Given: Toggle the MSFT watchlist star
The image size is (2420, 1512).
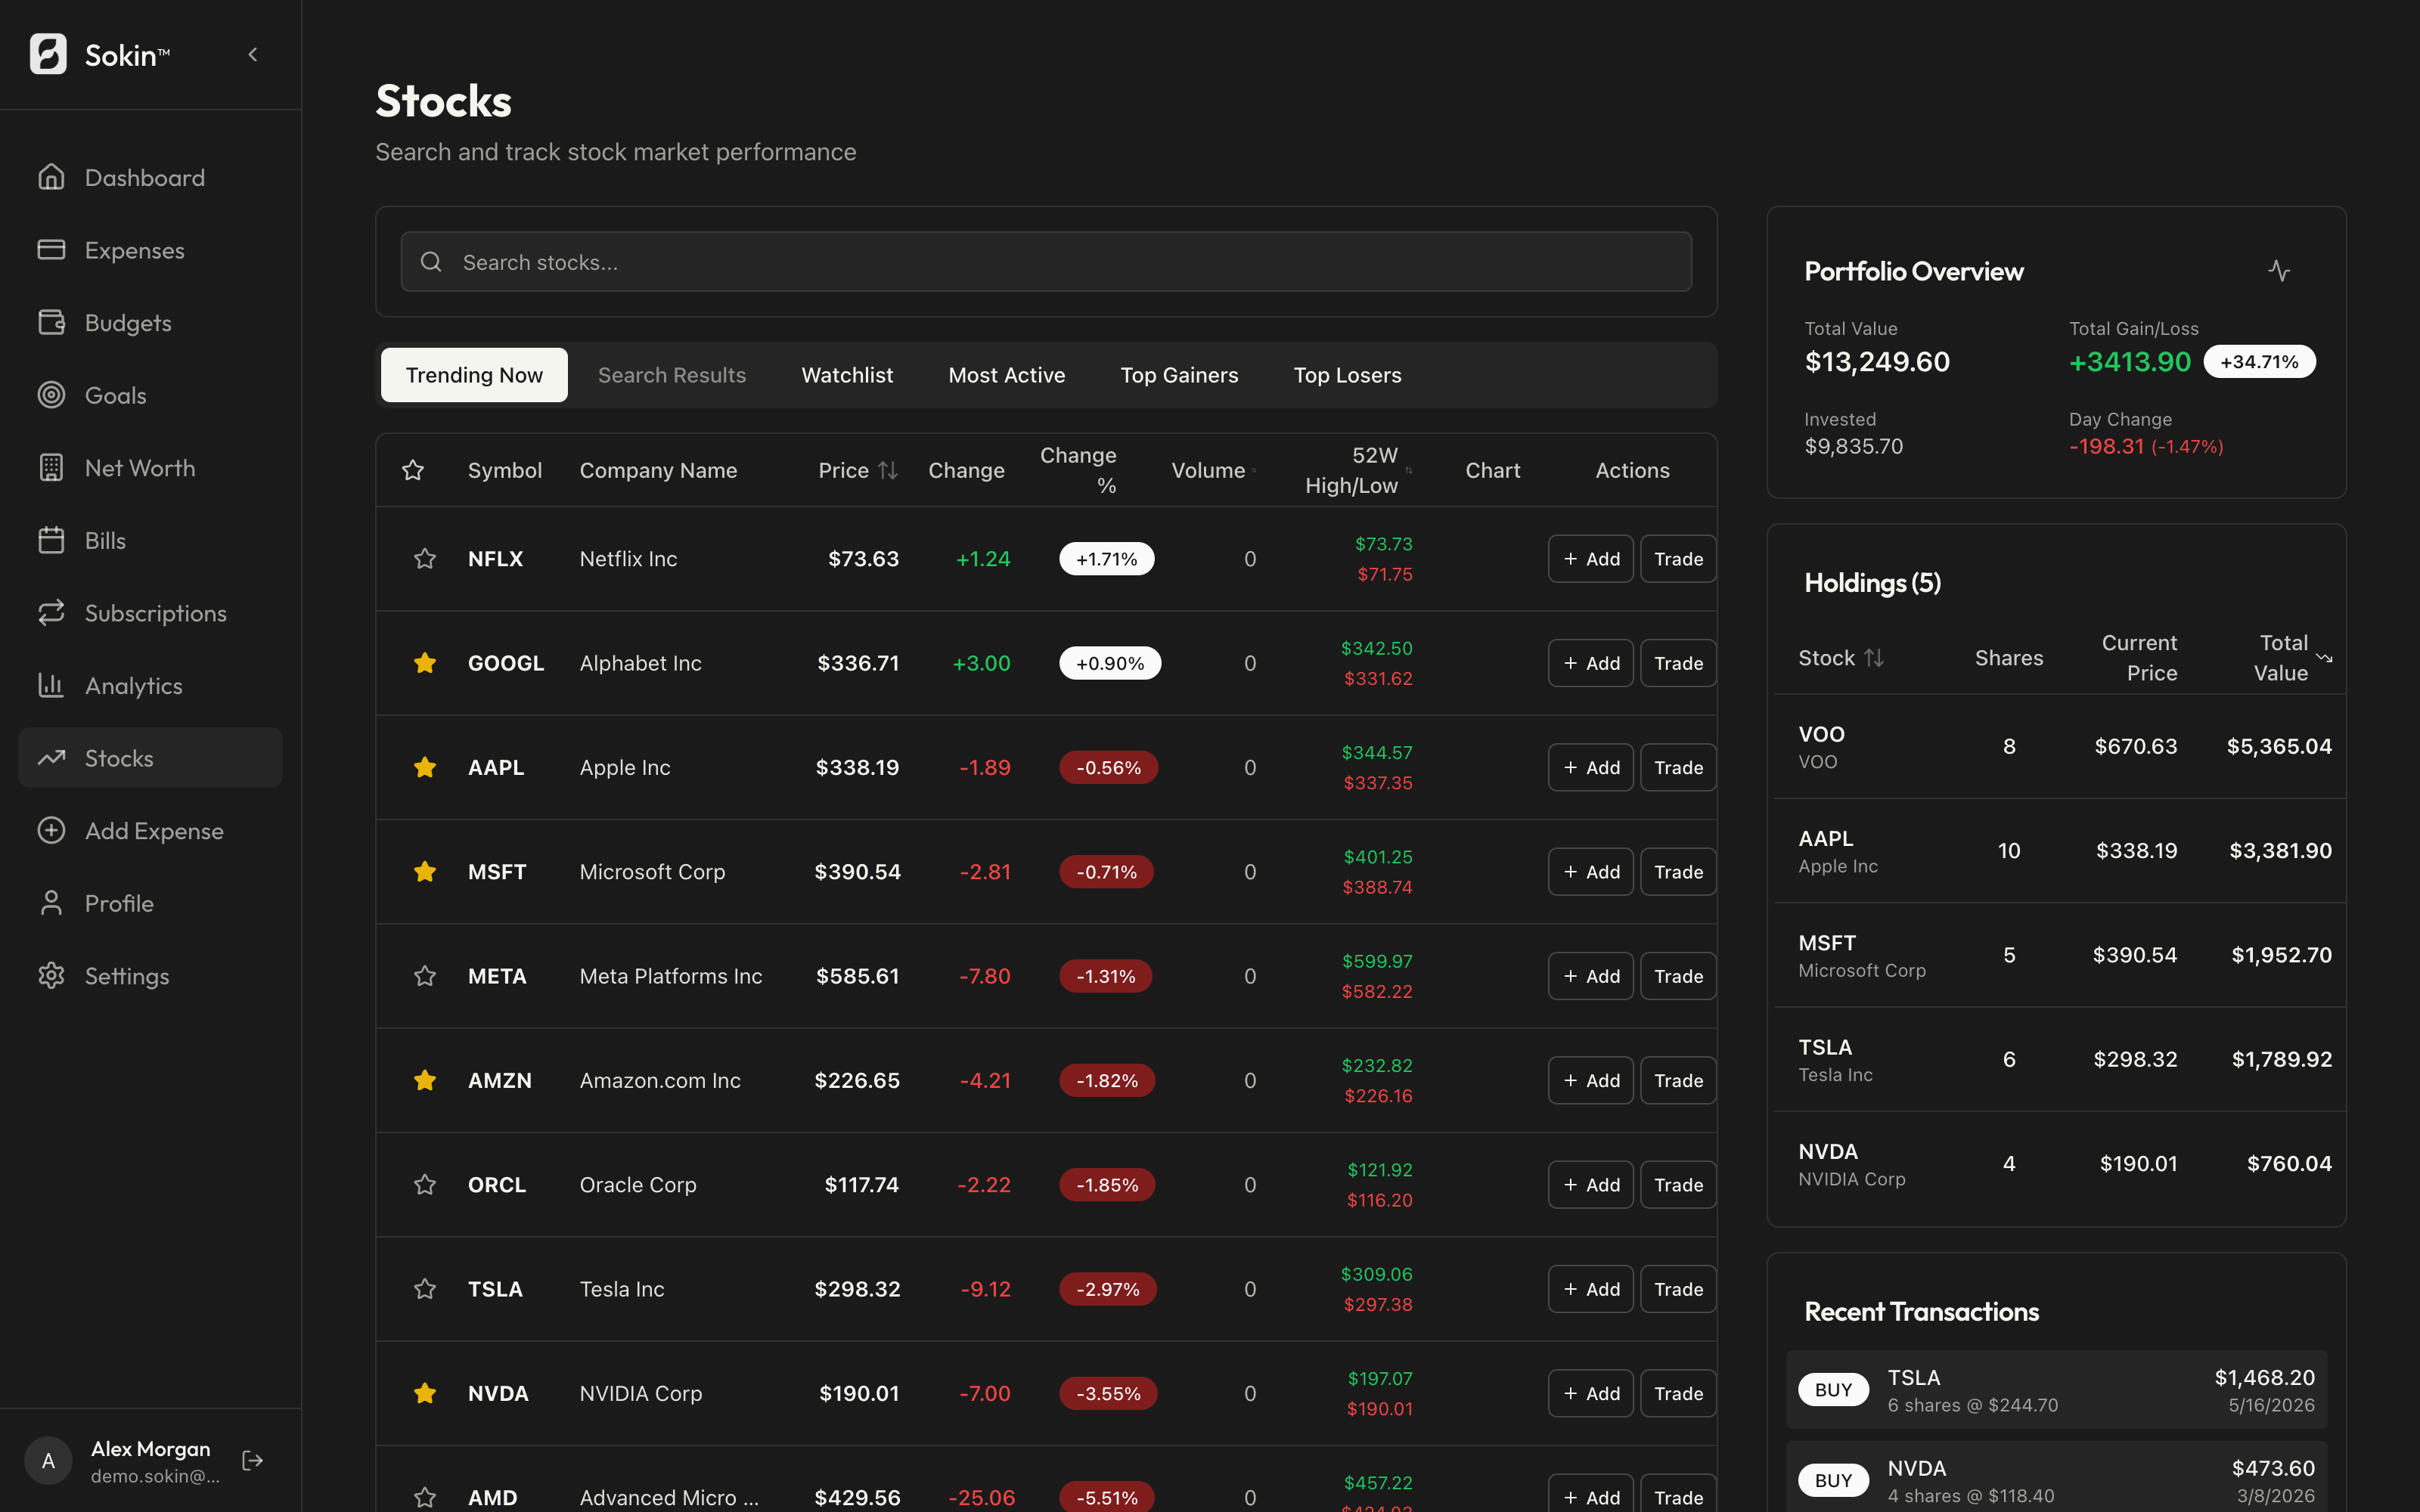Looking at the screenshot, I should coord(425,872).
